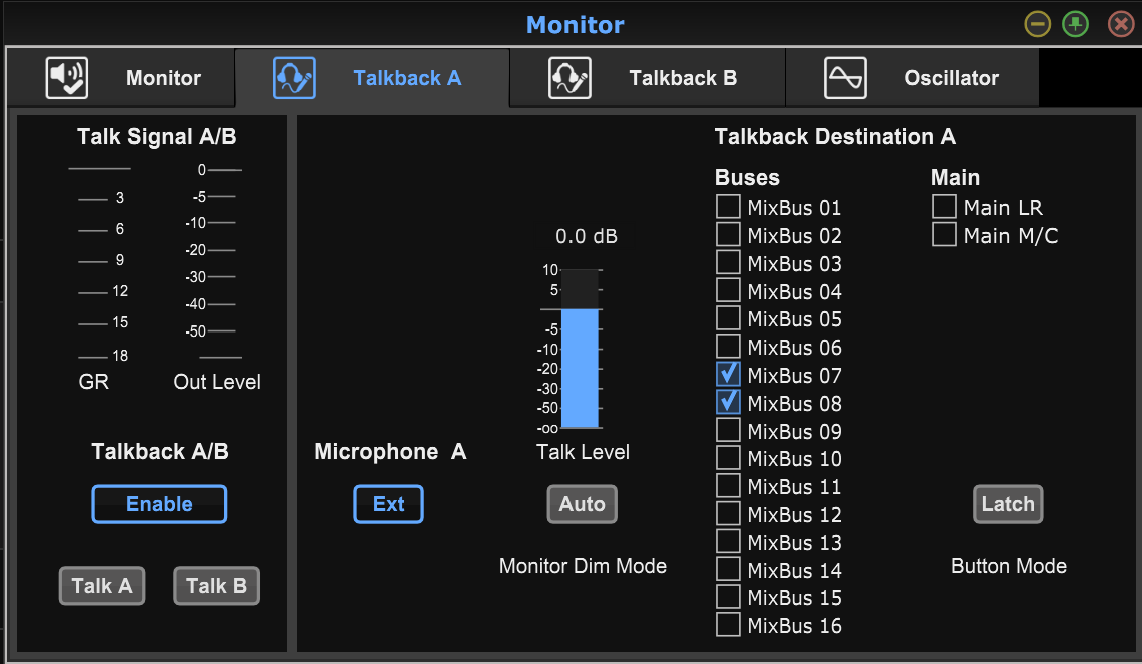1142x664 pixels.
Task: Click the Talk Level fader
Action: coord(579,348)
